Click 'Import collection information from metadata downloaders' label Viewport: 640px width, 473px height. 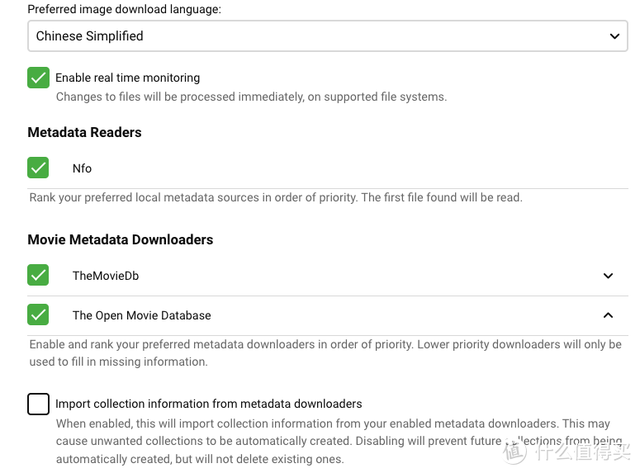(209, 404)
